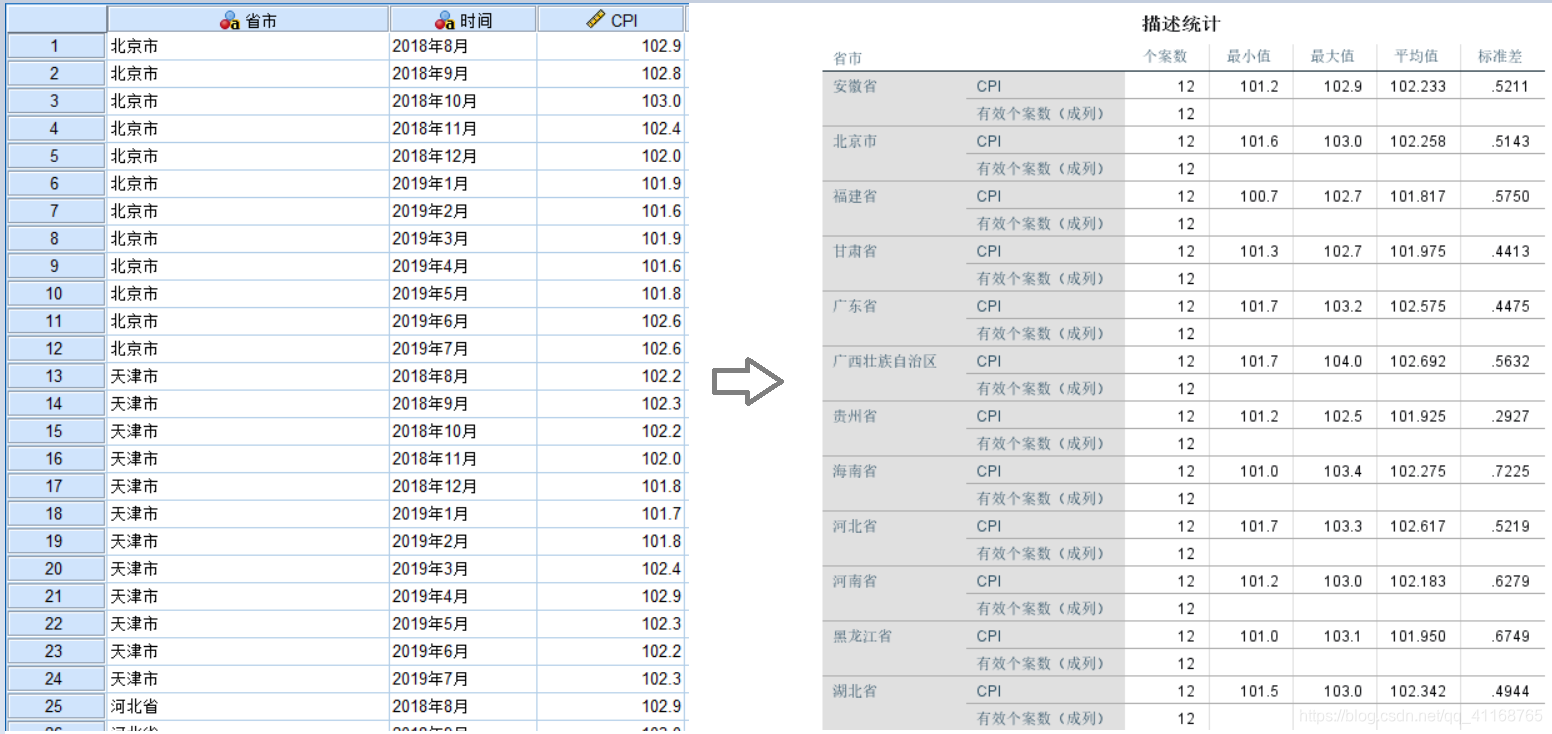Screen dimensions: 1552x734
Task: Click the 贵州省 row label
Action: tap(855, 416)
